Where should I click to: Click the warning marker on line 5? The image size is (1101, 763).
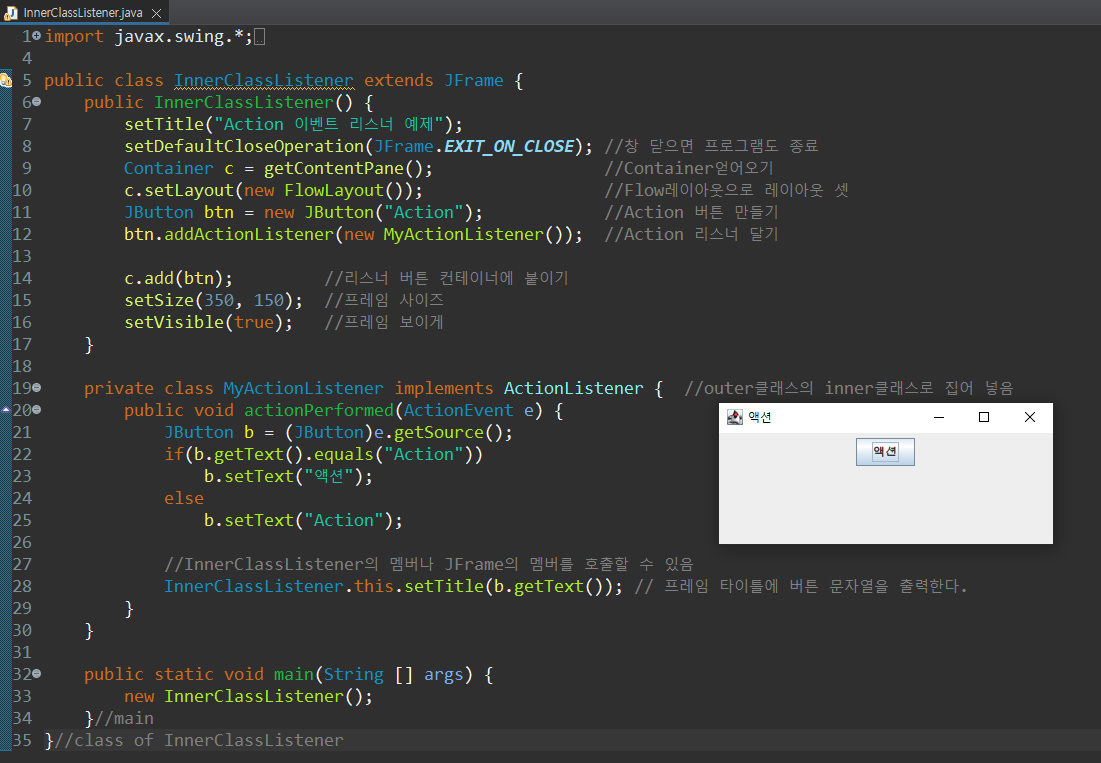tap(6, 80)
